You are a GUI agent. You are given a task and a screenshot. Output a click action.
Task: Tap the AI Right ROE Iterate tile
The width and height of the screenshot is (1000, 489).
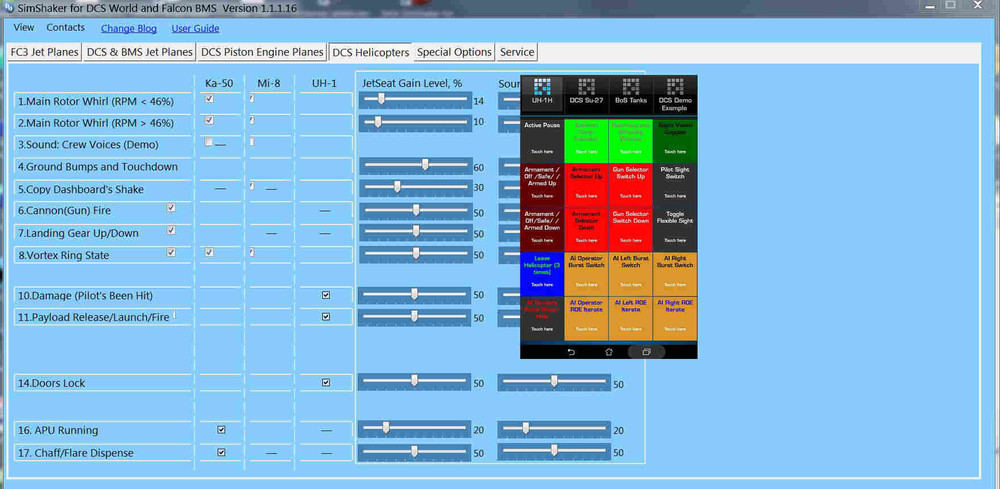[675, 318]
